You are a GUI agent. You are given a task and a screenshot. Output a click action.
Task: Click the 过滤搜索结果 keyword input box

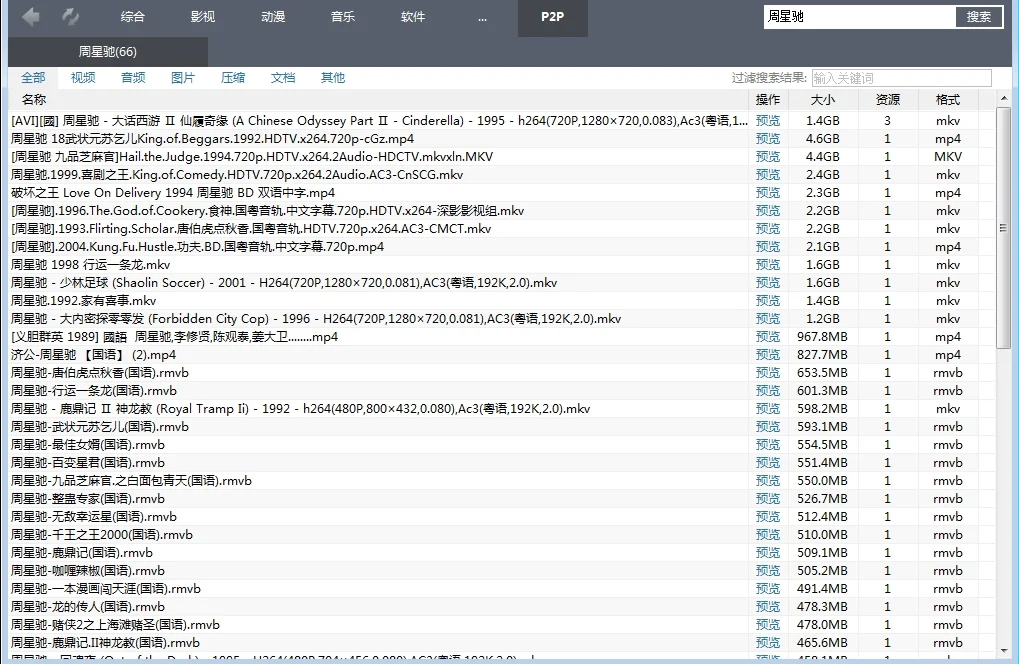point(900,77)
